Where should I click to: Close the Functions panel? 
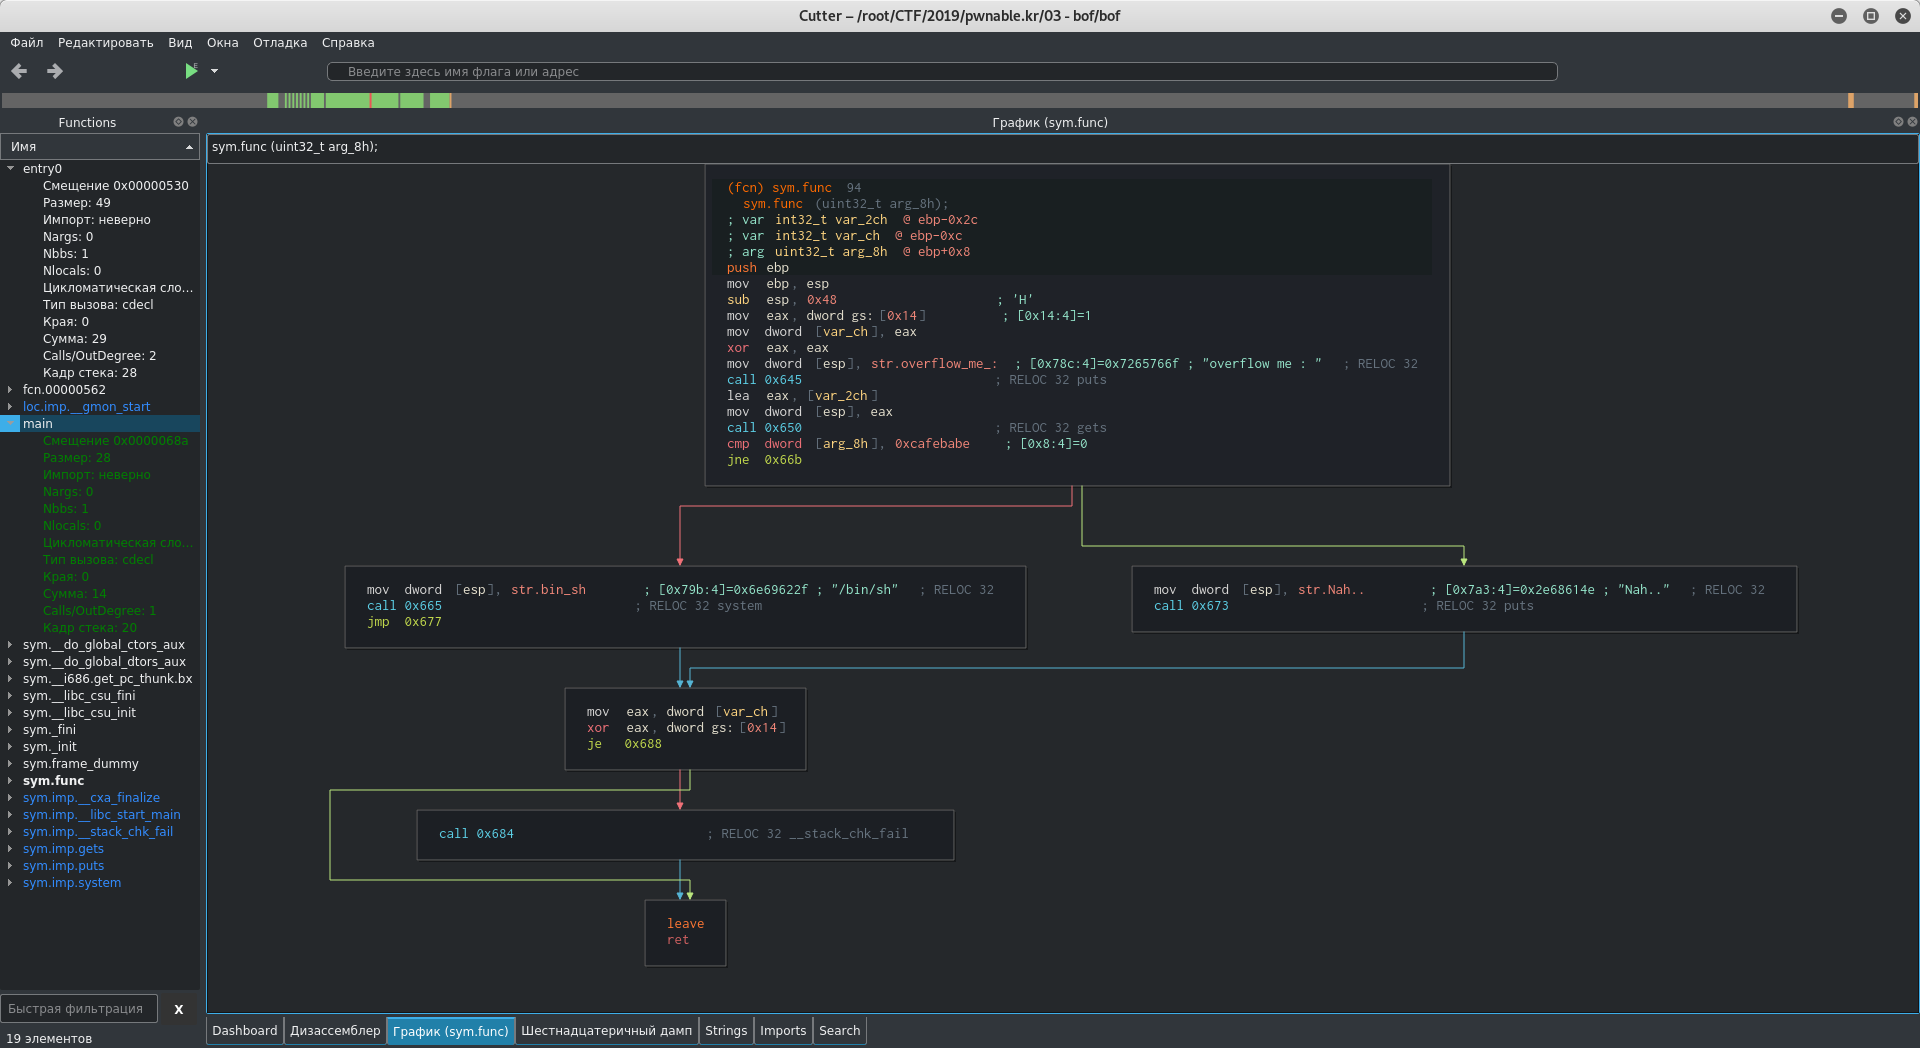tap(193, 122)
